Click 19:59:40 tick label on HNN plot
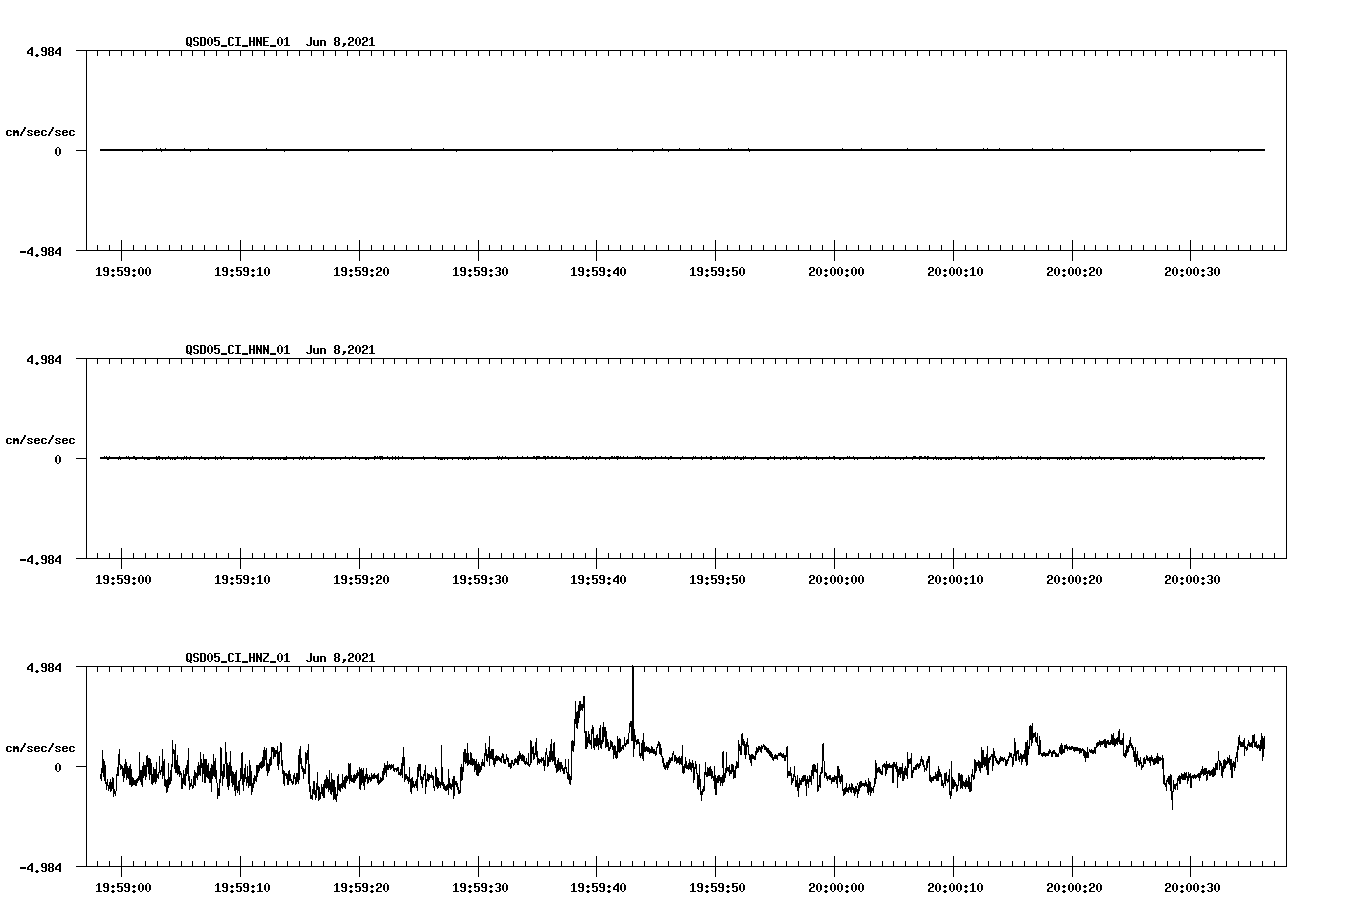Viewport: 1358px width, 924px height. pos(598,580)
